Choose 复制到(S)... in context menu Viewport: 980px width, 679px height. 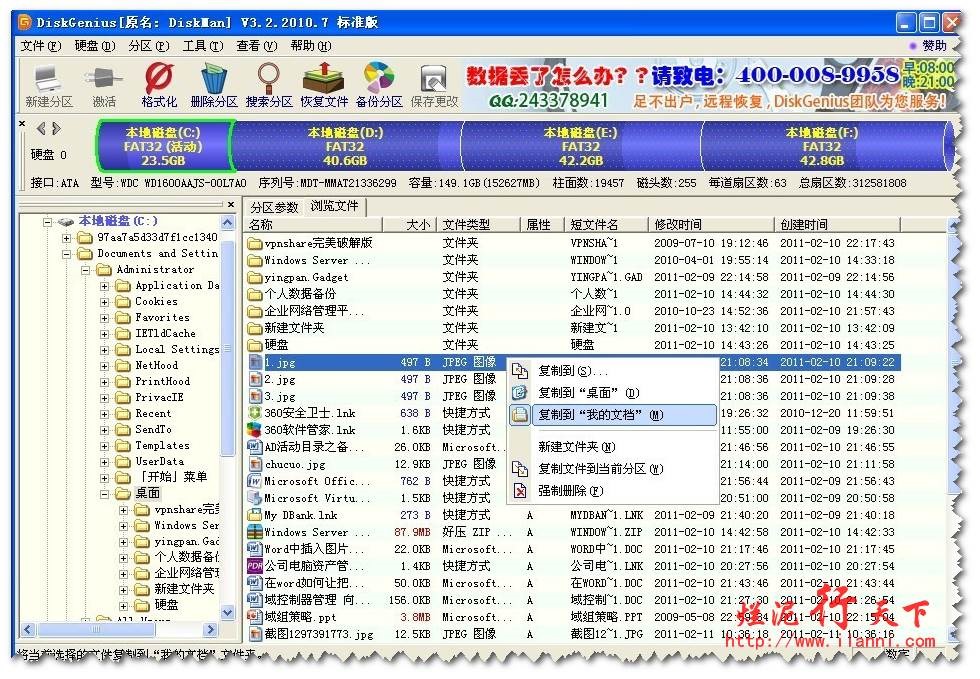pyautogui.click(x=612, y=371)
